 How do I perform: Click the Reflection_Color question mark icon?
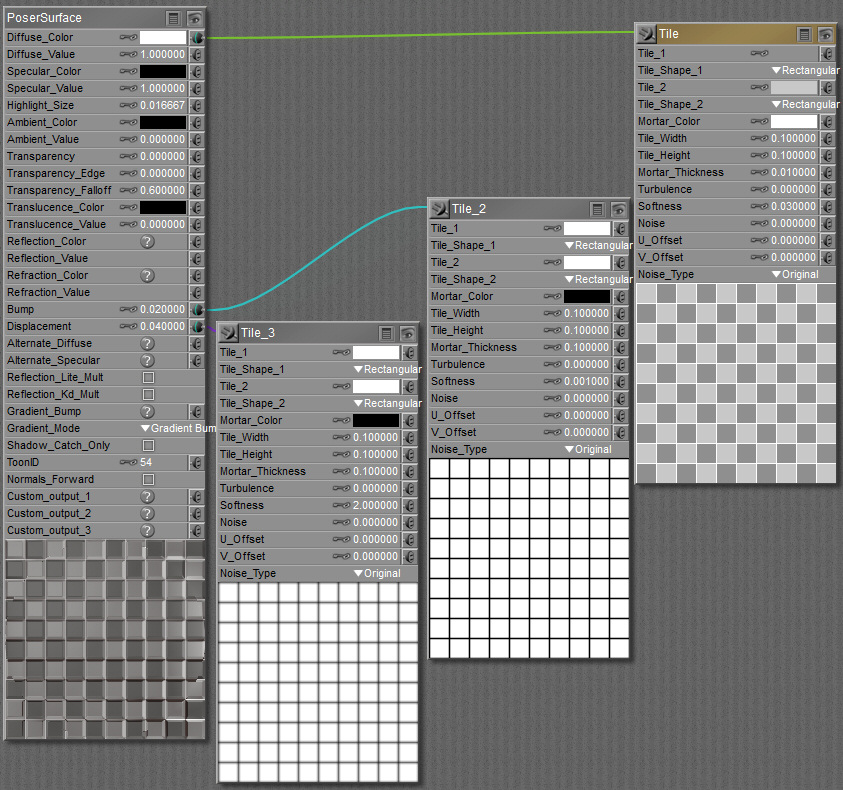coord(147,242)
